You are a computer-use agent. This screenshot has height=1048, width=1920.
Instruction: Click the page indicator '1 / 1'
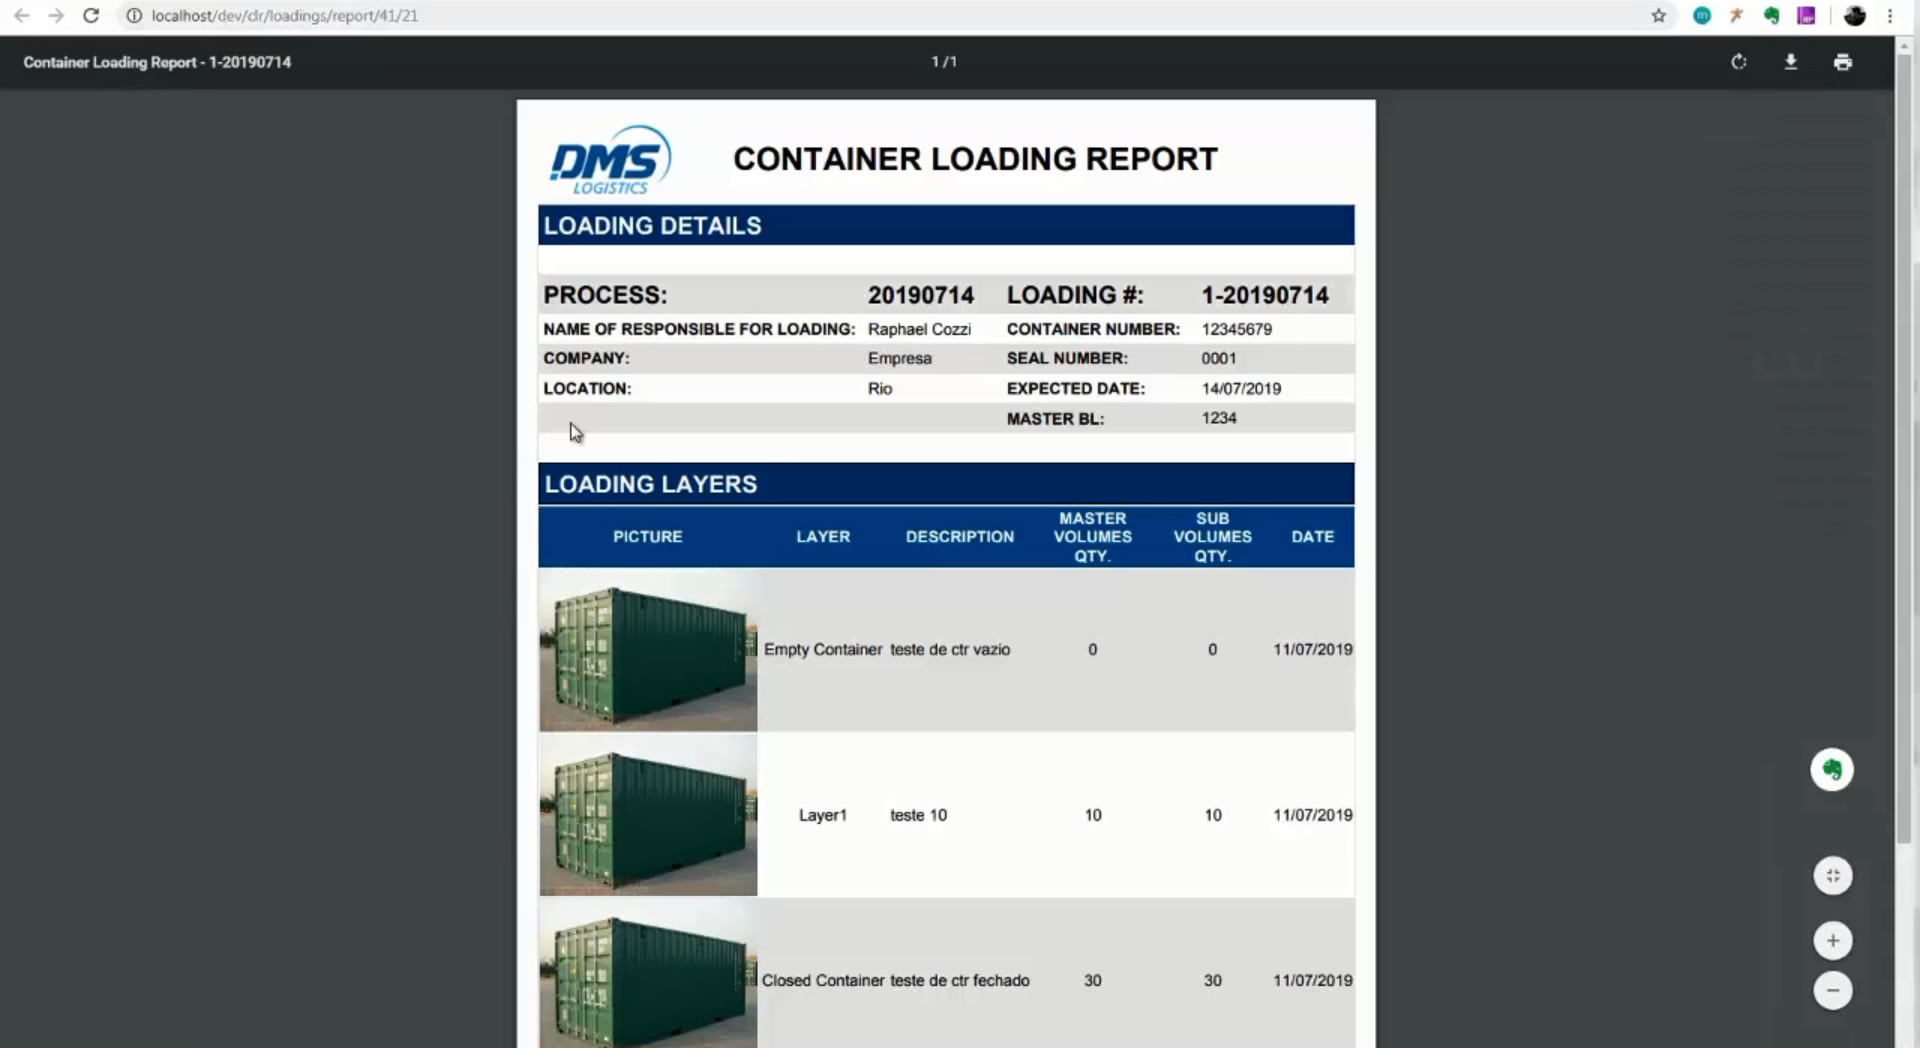coord(943,62)
